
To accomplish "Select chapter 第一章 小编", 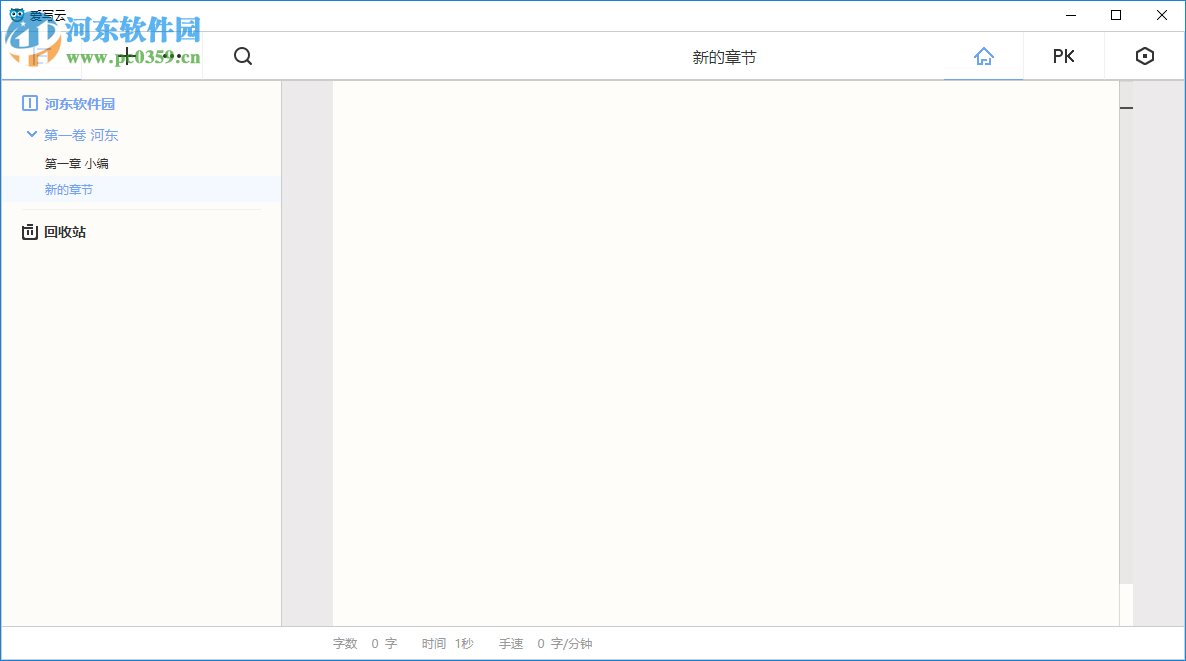I will 76,162.
